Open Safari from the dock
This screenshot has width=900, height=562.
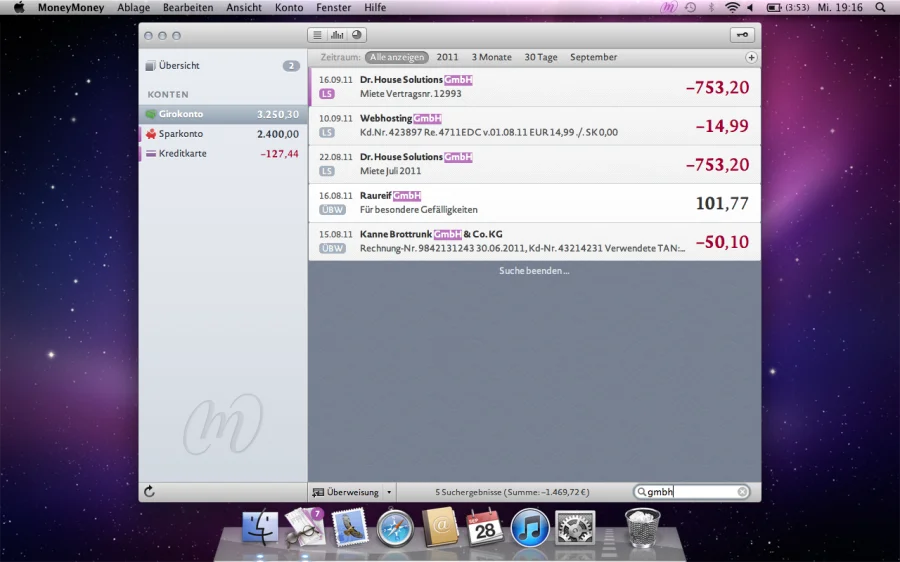(395, 527)
